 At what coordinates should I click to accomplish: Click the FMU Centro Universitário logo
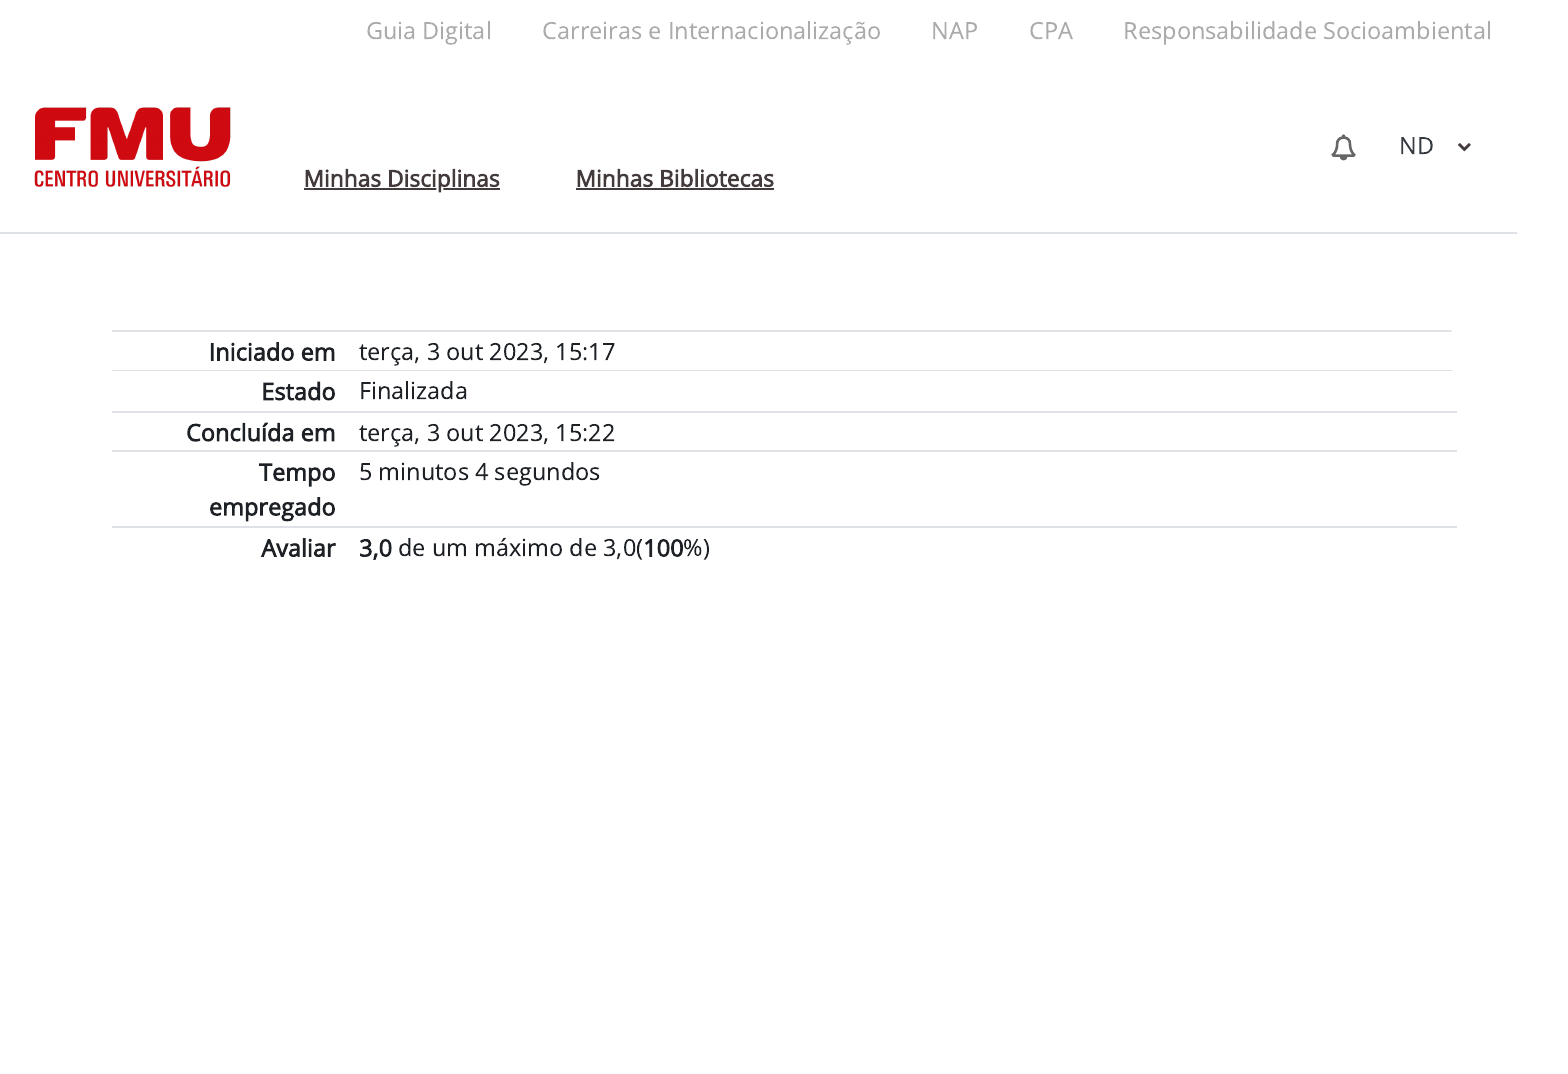[133, 147]
